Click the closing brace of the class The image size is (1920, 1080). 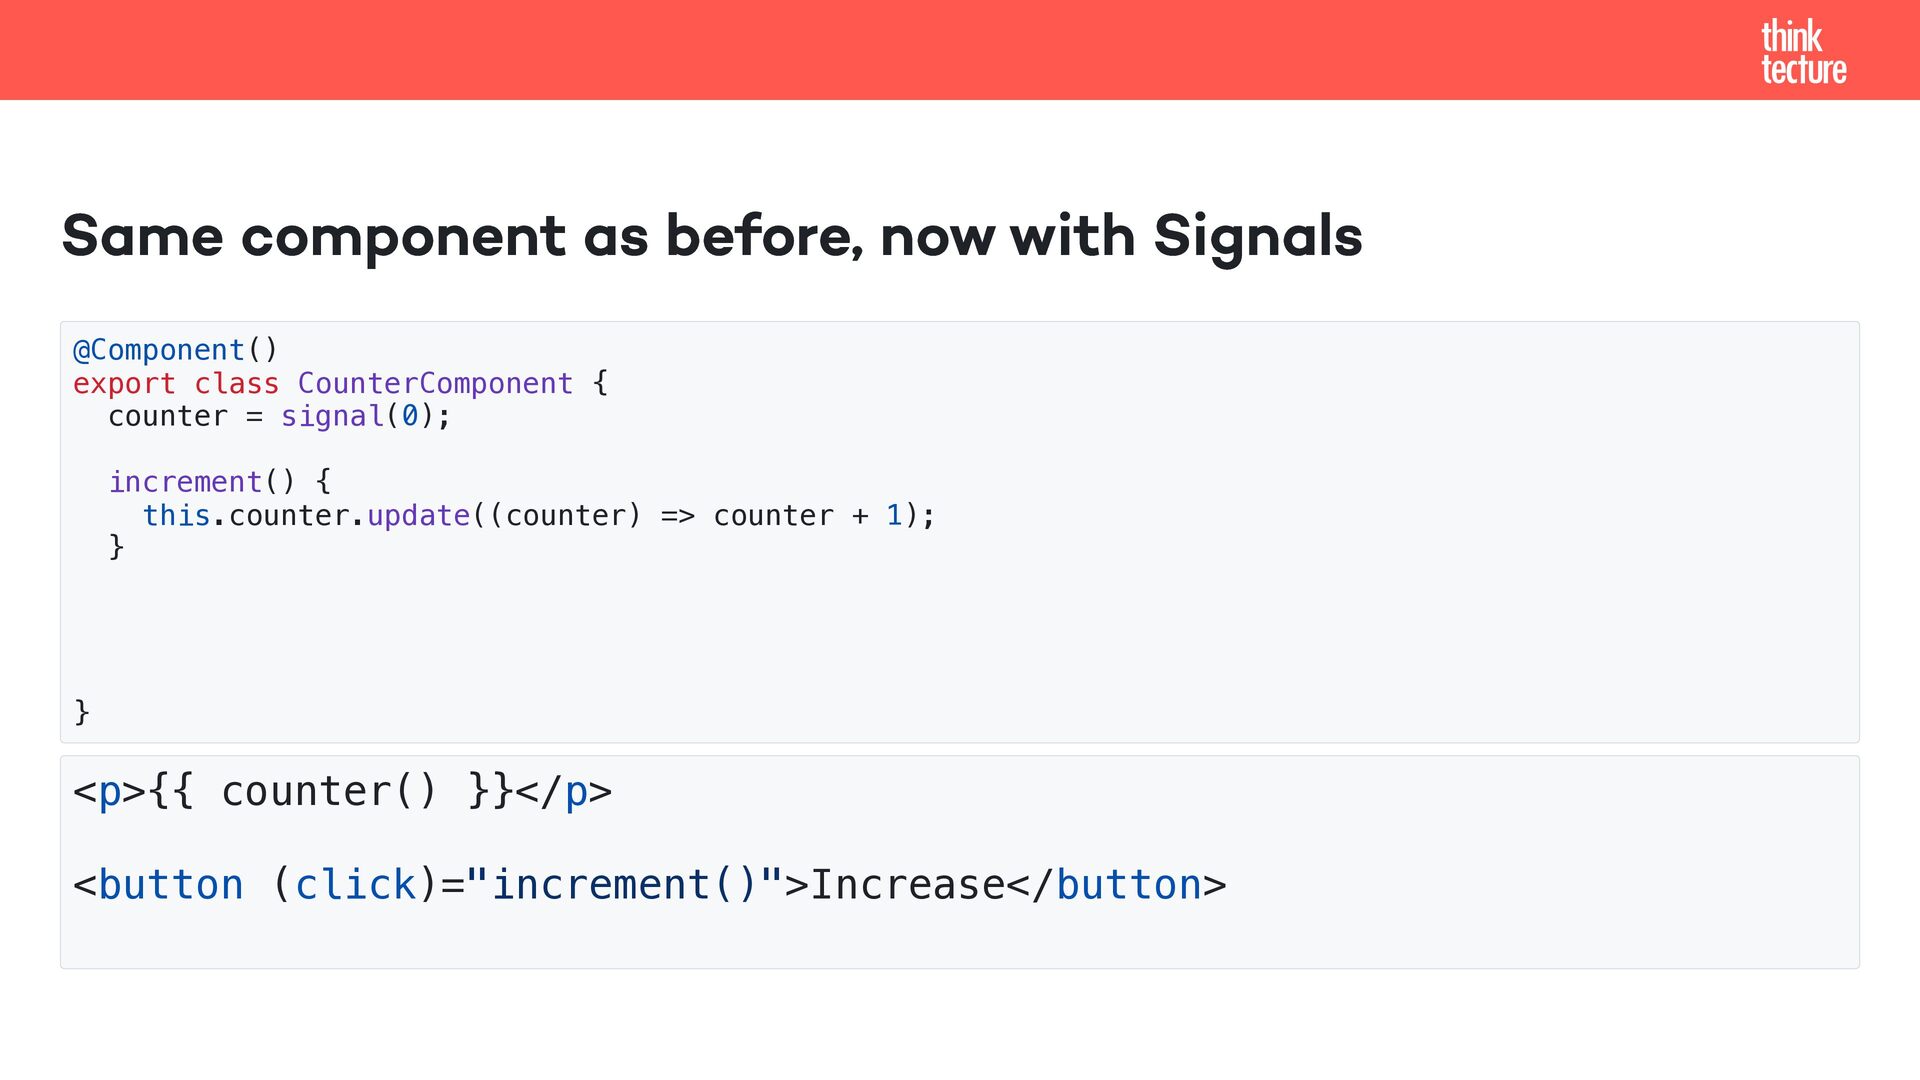tap(82, 712)
